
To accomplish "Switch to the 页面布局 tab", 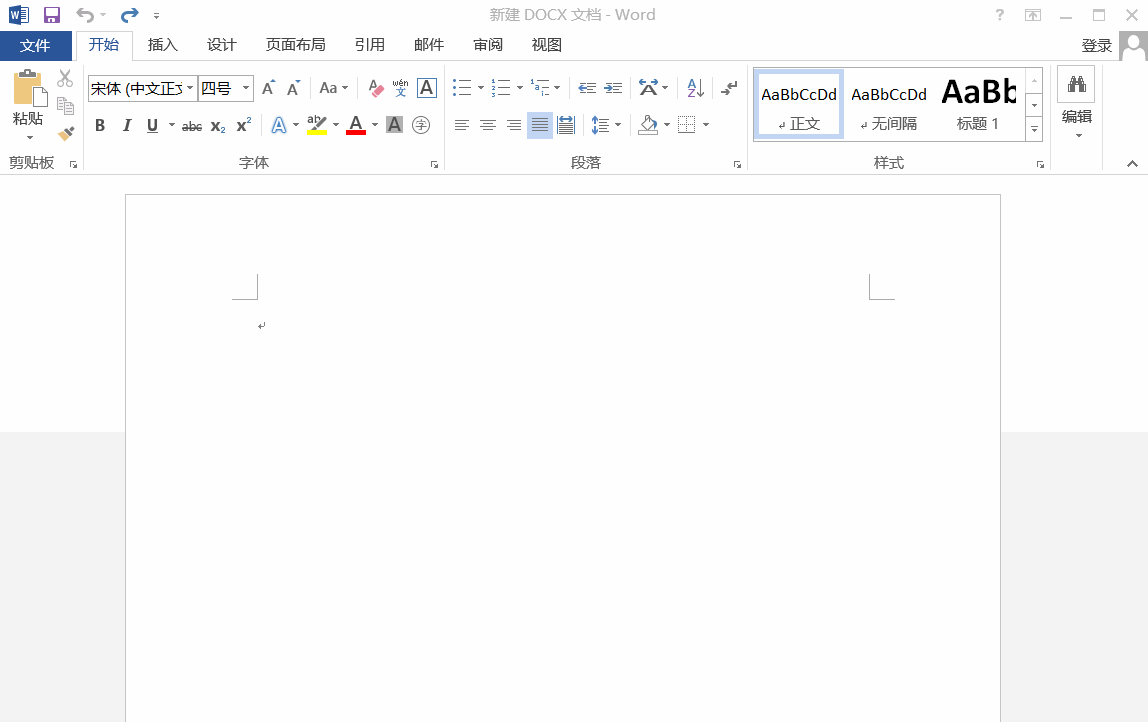I will point(296,45).
